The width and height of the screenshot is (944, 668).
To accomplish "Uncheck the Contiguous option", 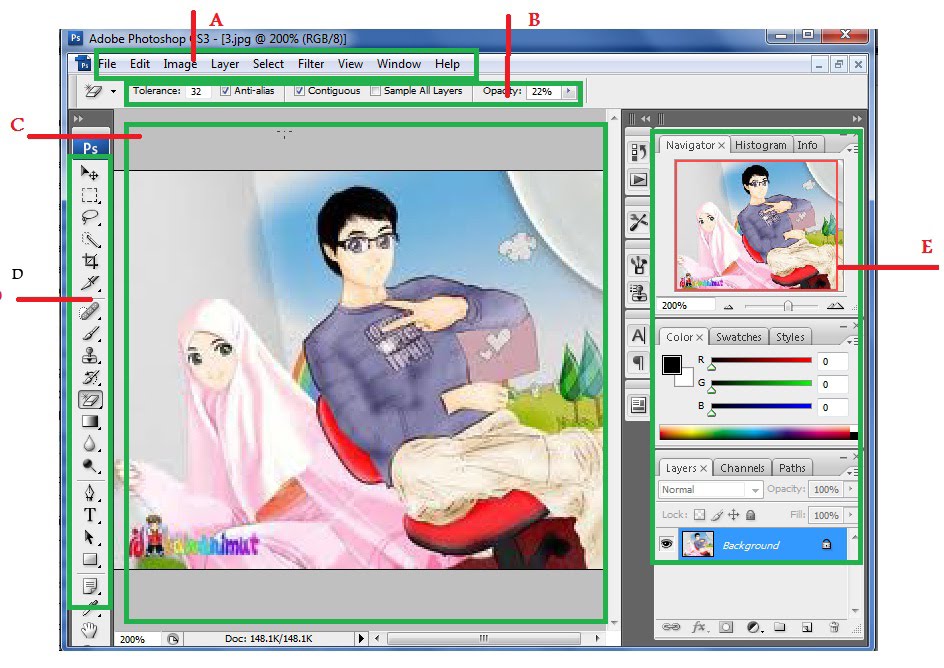I will (x=299, y=91).
